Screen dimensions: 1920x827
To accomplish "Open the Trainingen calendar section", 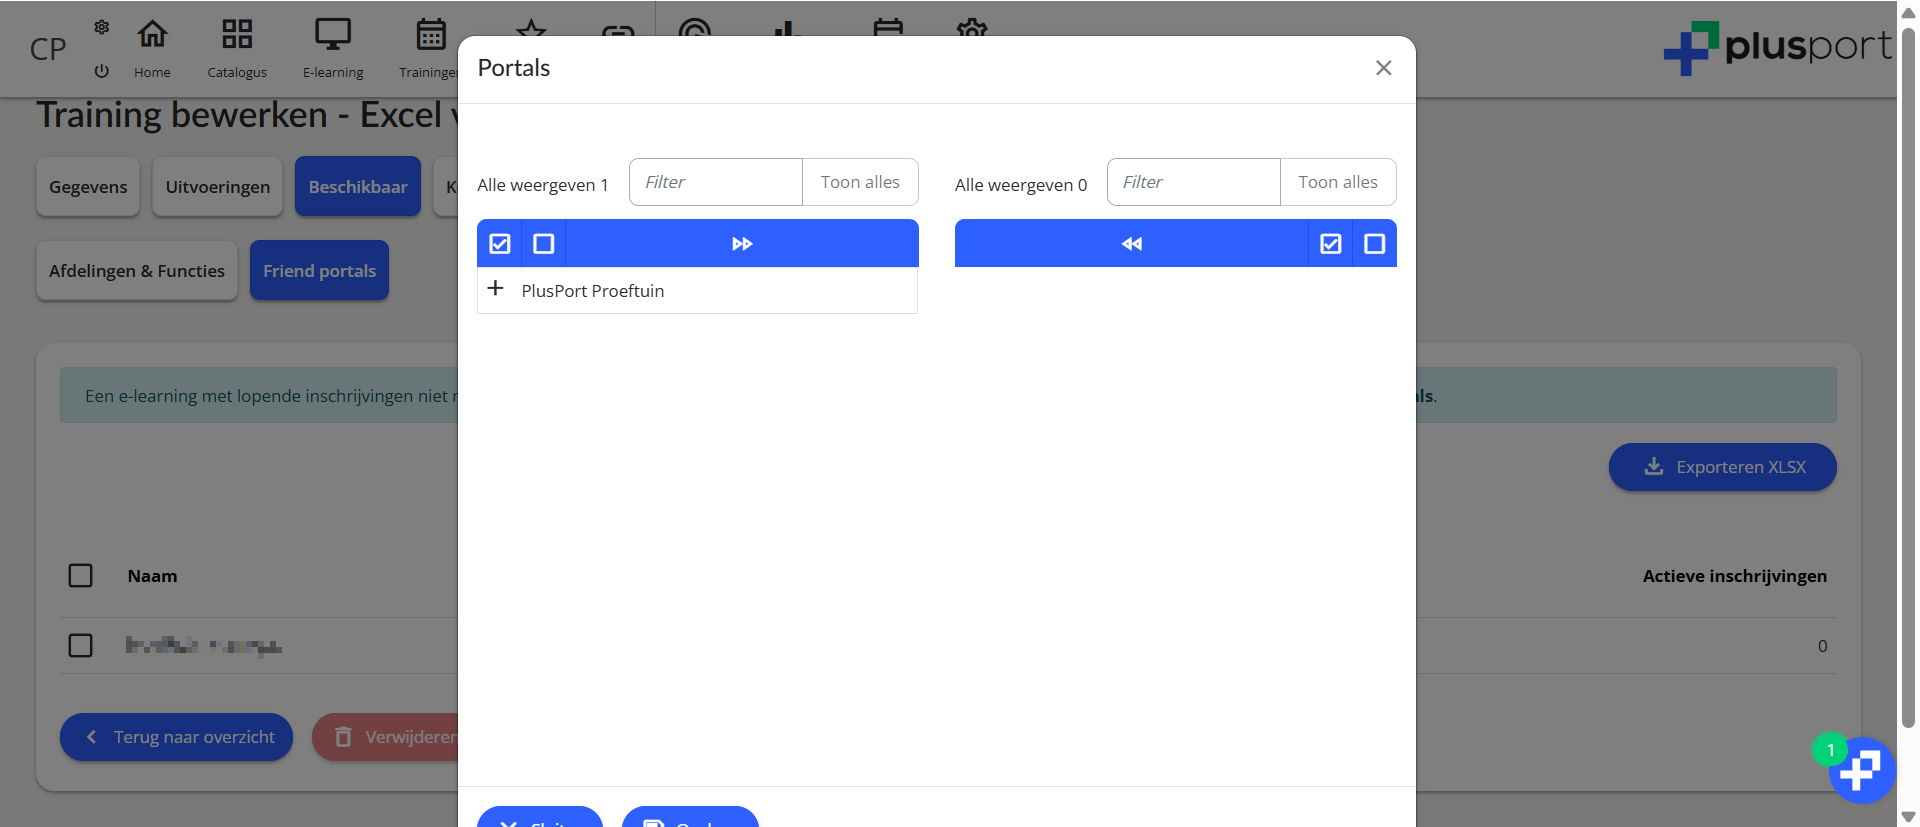I will click(x=429, y=48).
